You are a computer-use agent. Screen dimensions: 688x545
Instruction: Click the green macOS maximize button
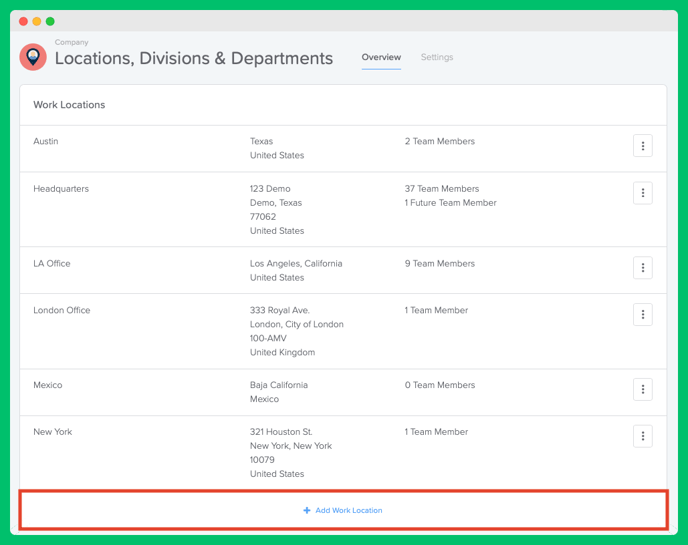50,21
